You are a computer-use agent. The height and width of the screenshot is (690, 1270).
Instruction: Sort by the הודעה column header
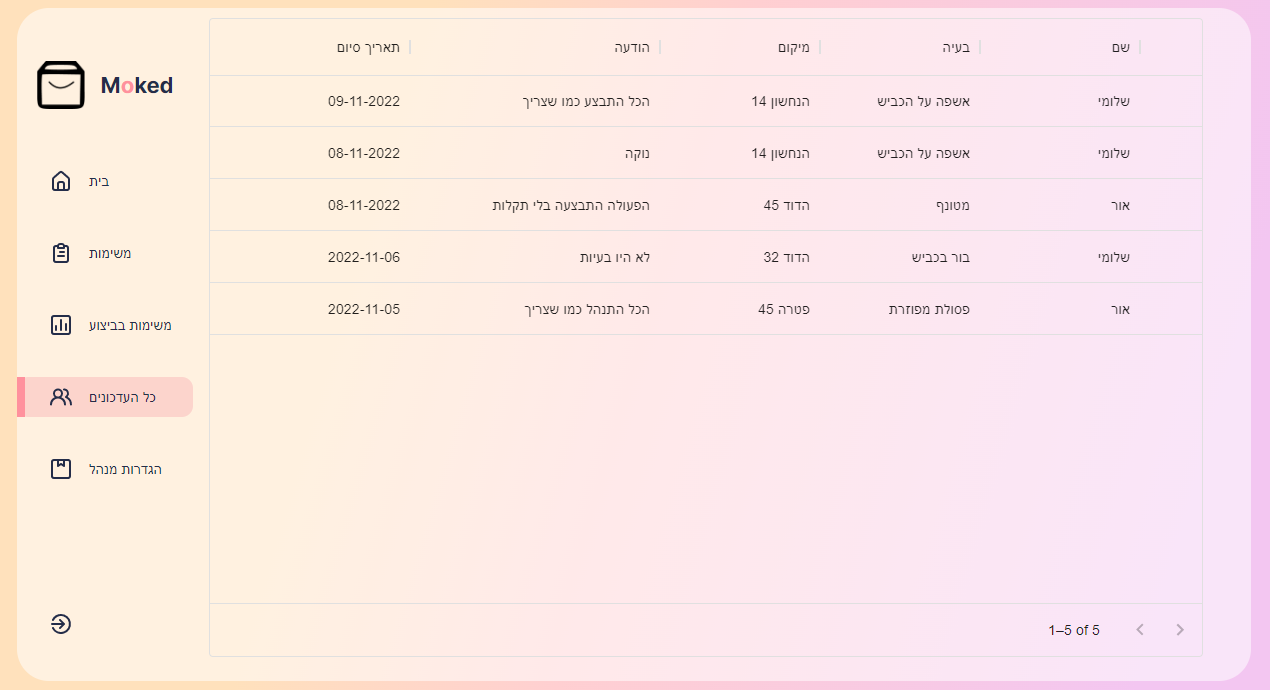(x=632, y=47)
